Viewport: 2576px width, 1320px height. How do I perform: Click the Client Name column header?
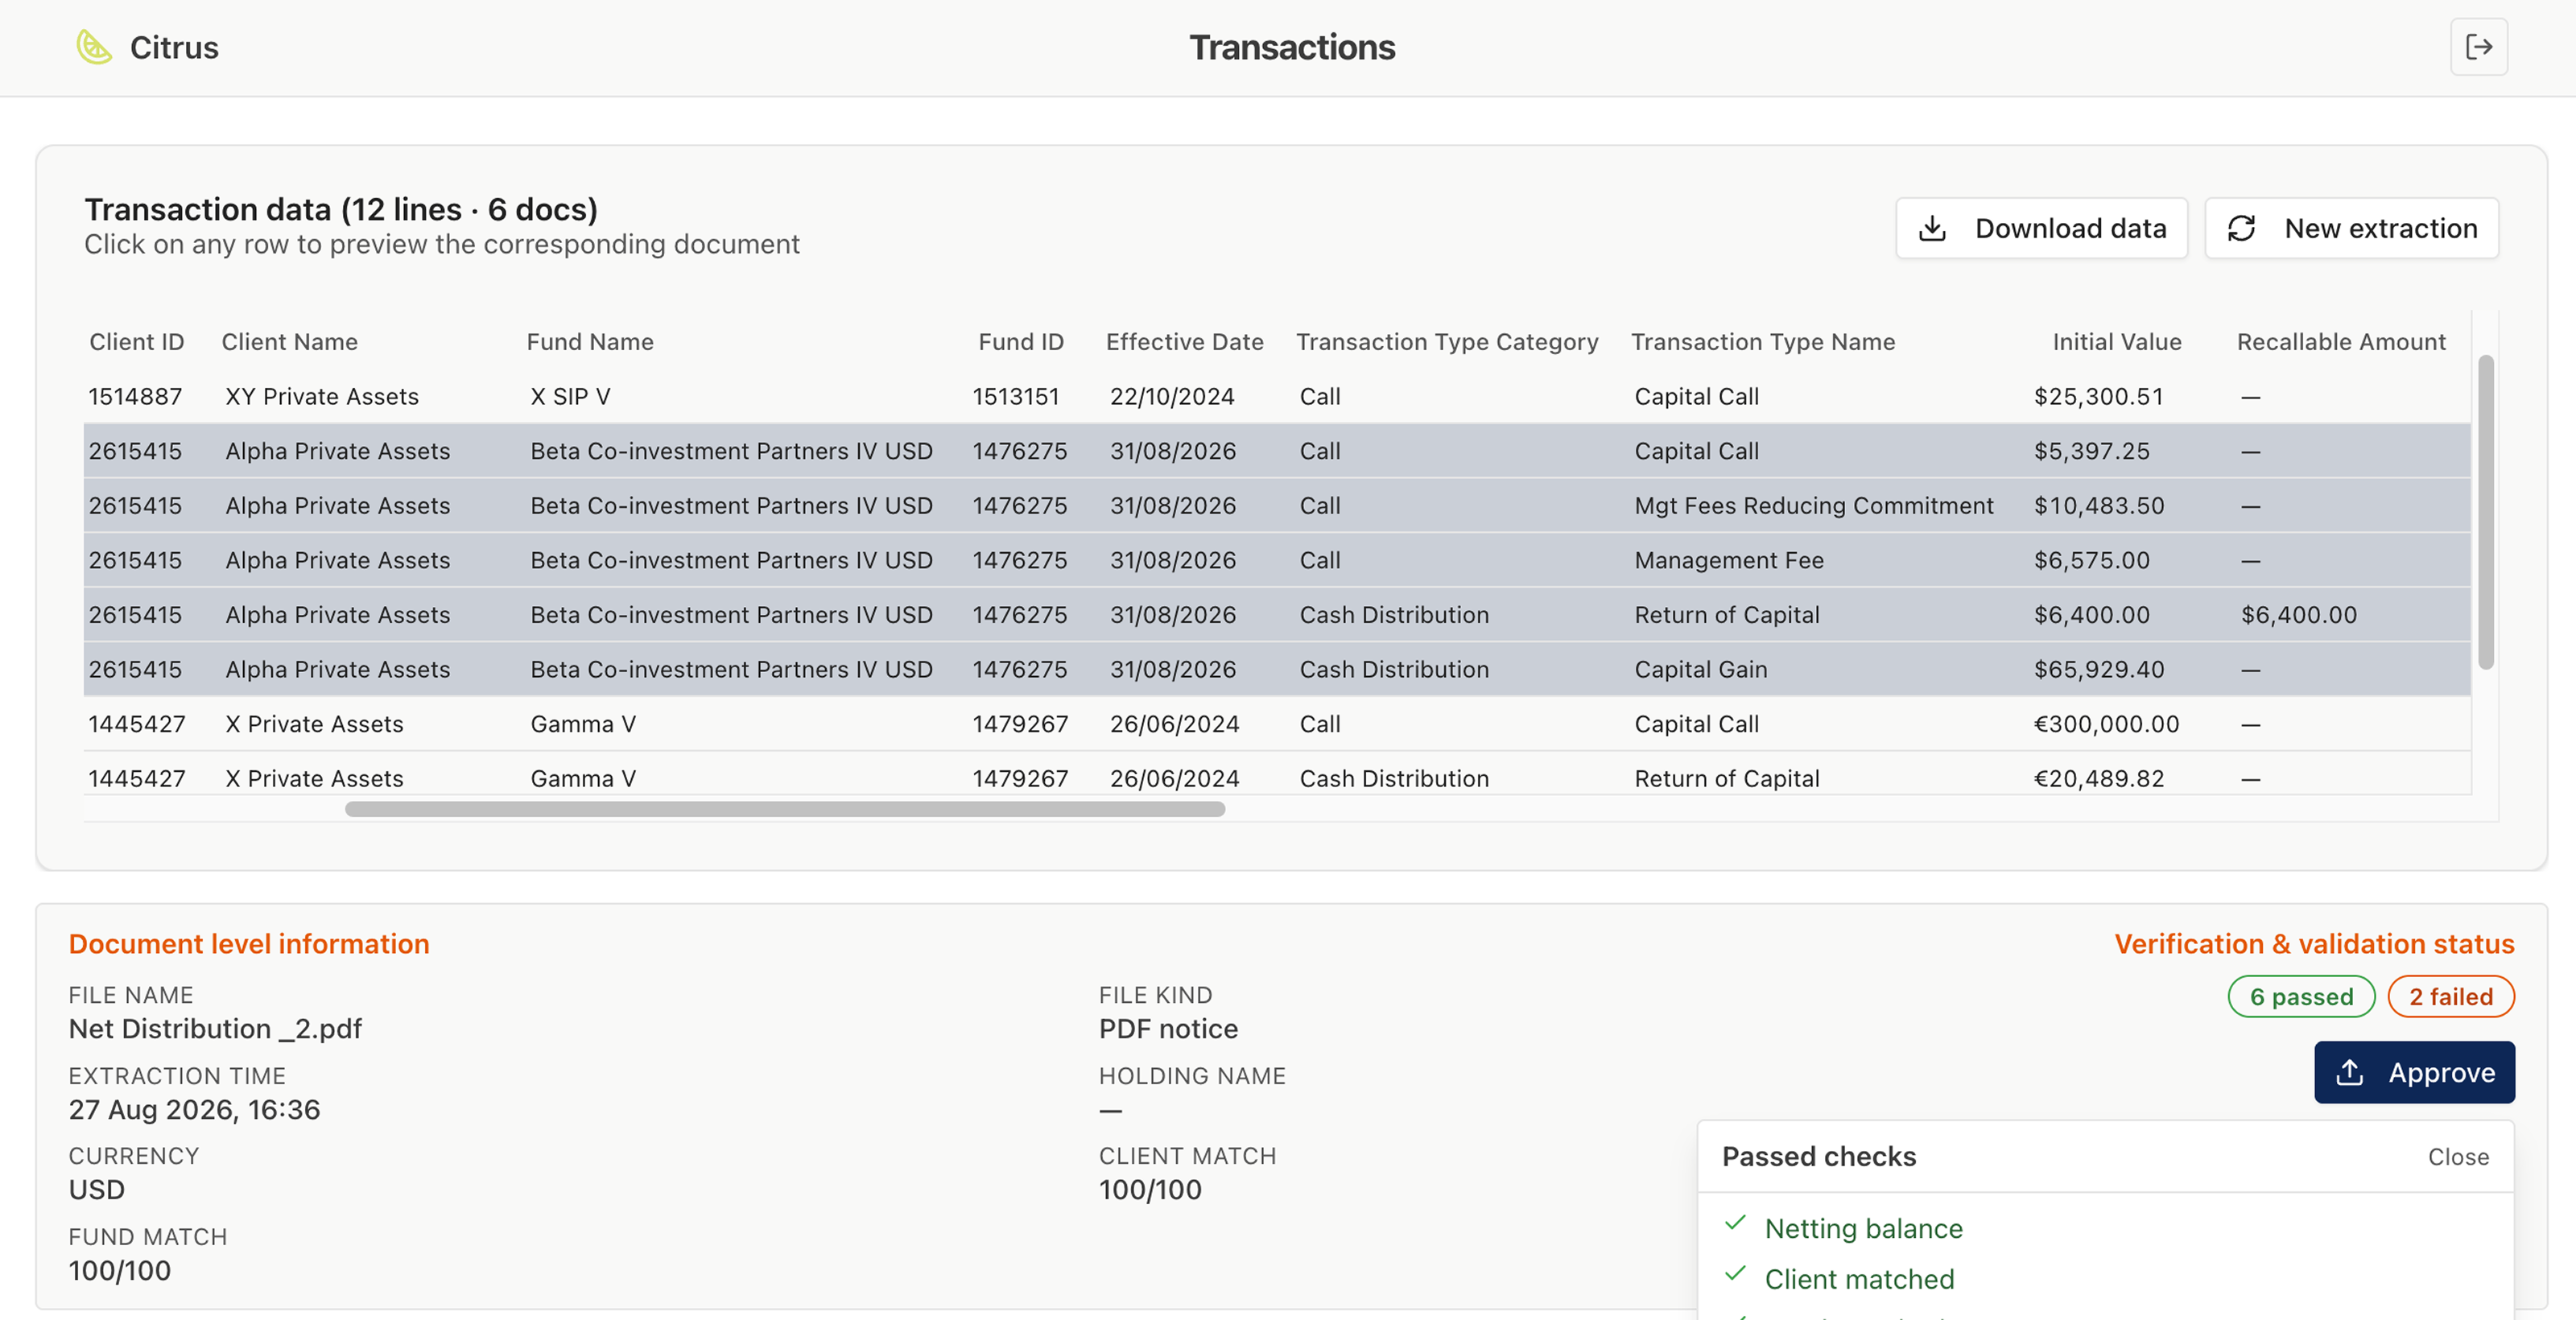point(289,342)
